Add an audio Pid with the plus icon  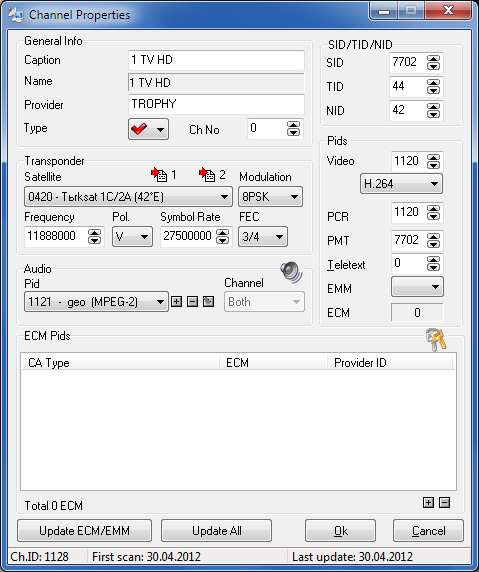coord(177,302)
